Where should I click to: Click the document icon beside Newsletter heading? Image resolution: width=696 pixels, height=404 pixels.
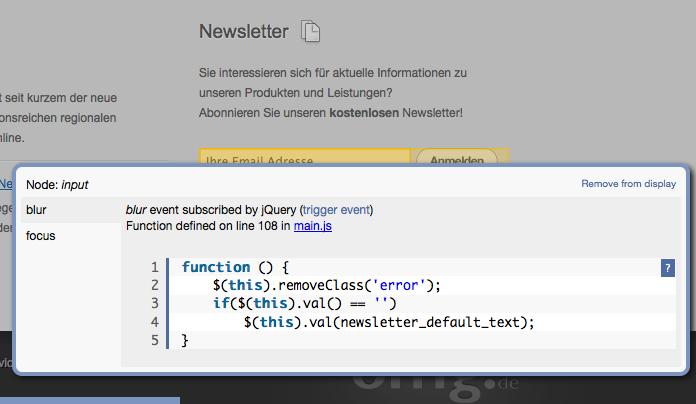pyautogui.click(x=312, y=33)
